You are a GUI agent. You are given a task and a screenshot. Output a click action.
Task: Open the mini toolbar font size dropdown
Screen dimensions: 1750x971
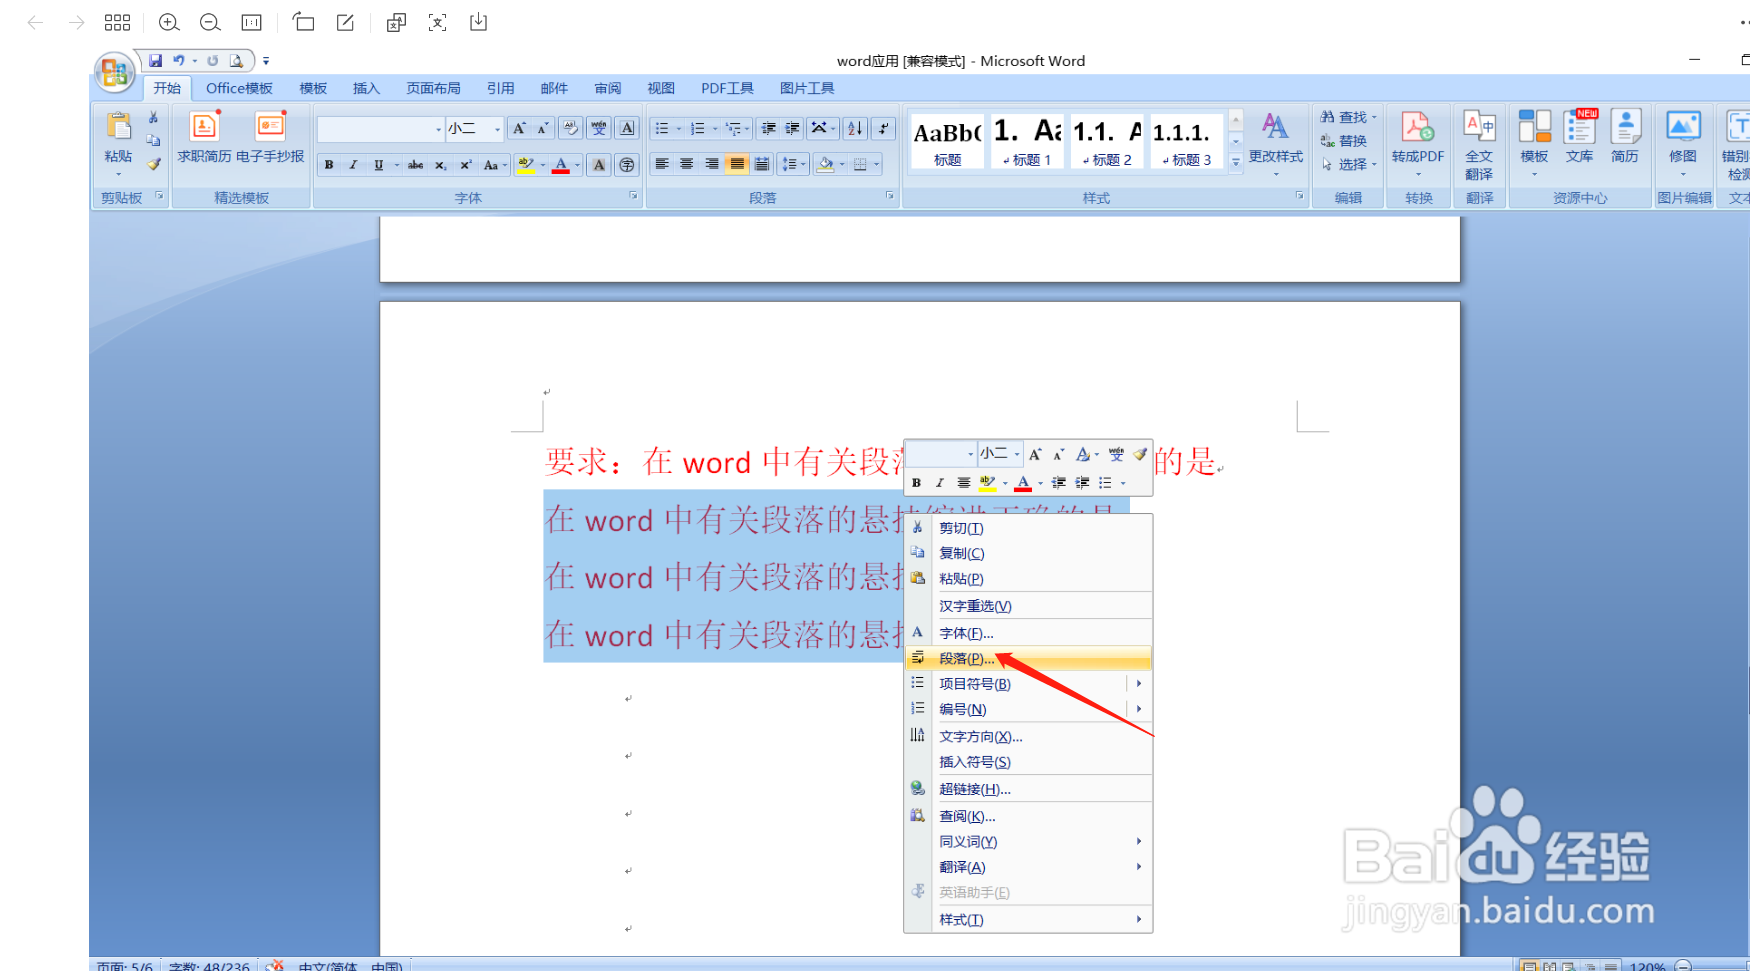click(x=1017, y=454)
